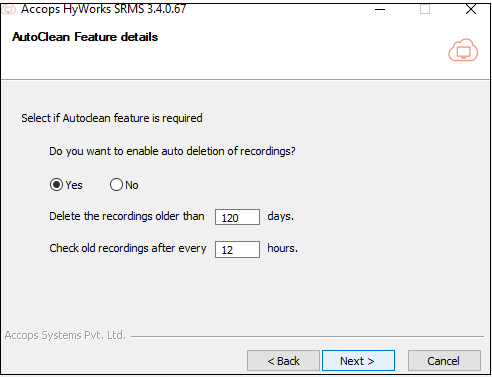Click the Accops Systems Pvt. Ltd. footer text
Image resolution: width=492 pixels, height=377 pixels.
pyautogui.click(x=65, y=335)
